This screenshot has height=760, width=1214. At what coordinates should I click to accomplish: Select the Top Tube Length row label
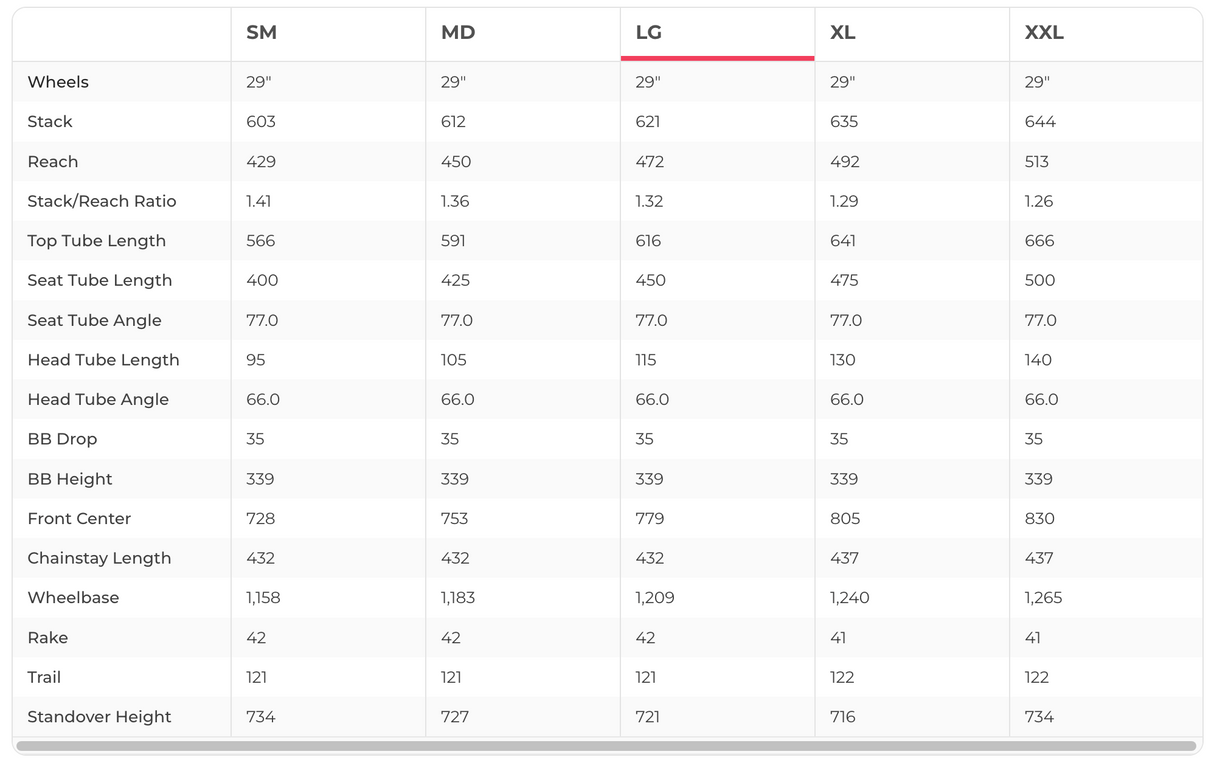click(96, 241)
